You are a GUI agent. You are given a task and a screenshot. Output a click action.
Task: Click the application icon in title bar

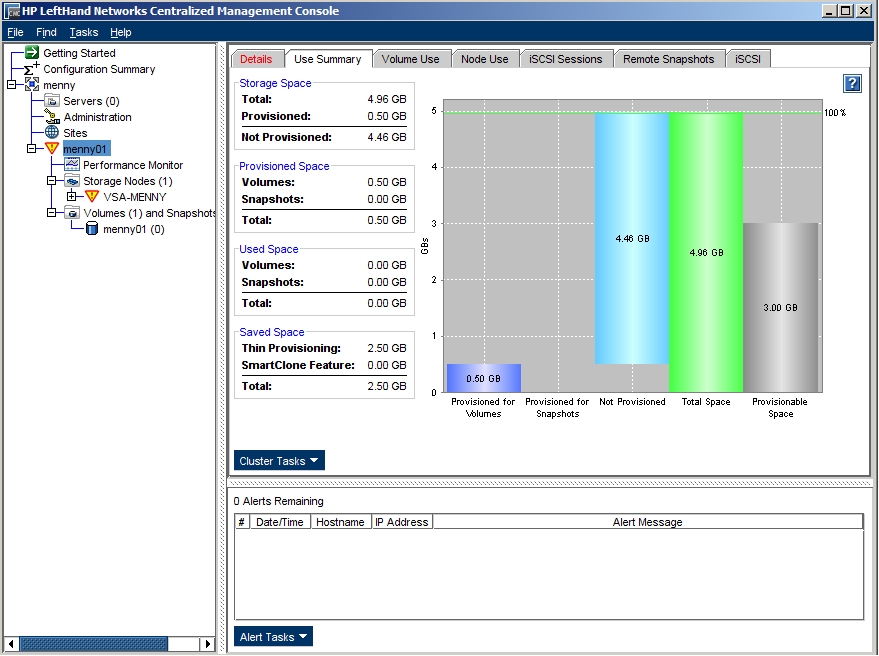point(12,11)
